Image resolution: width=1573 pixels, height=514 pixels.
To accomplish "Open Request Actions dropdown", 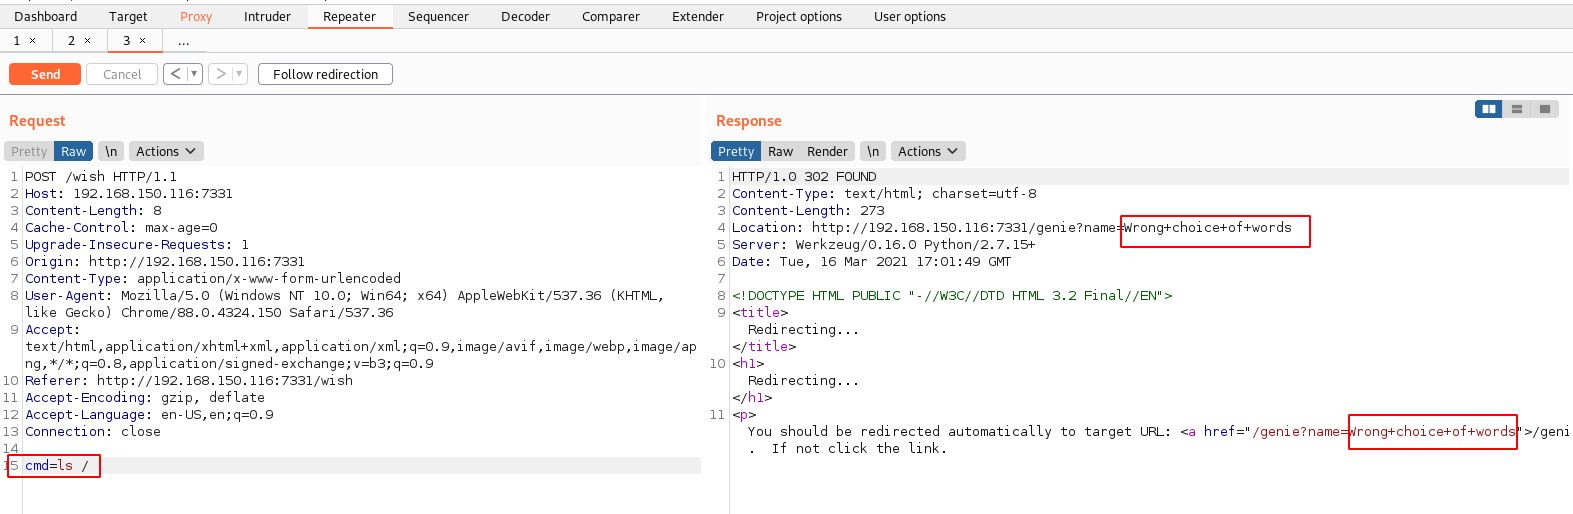I will click(x=166, y=151).
